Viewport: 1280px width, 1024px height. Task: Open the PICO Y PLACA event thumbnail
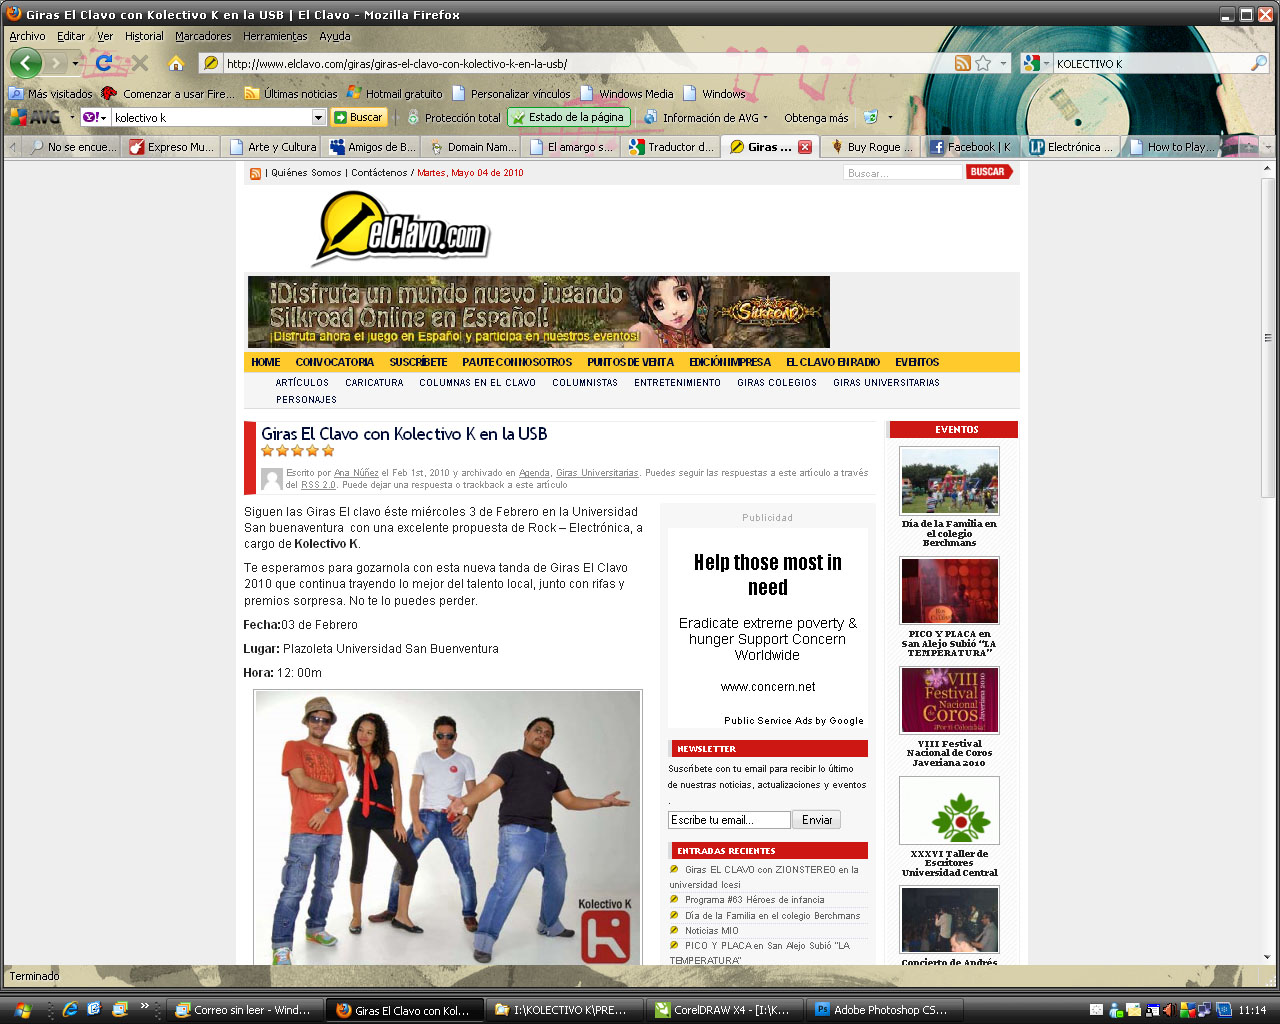click(949, 590)
